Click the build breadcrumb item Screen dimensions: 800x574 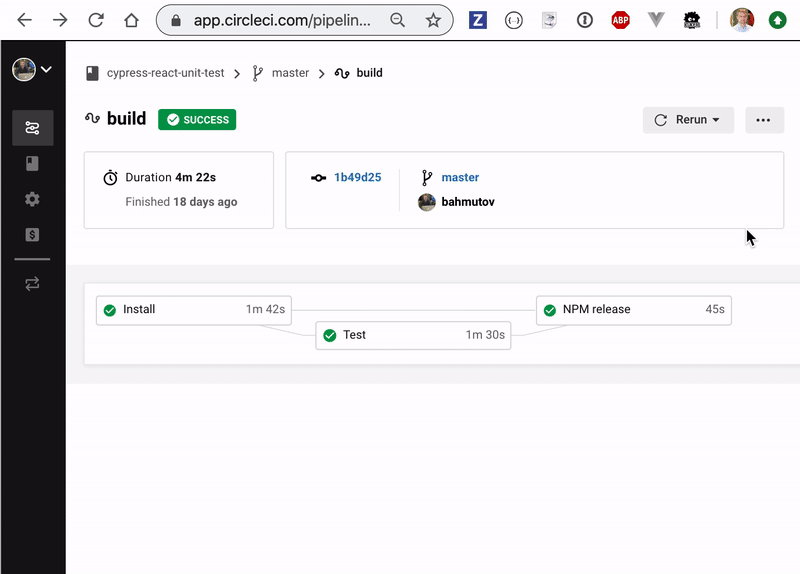(369, 73)
